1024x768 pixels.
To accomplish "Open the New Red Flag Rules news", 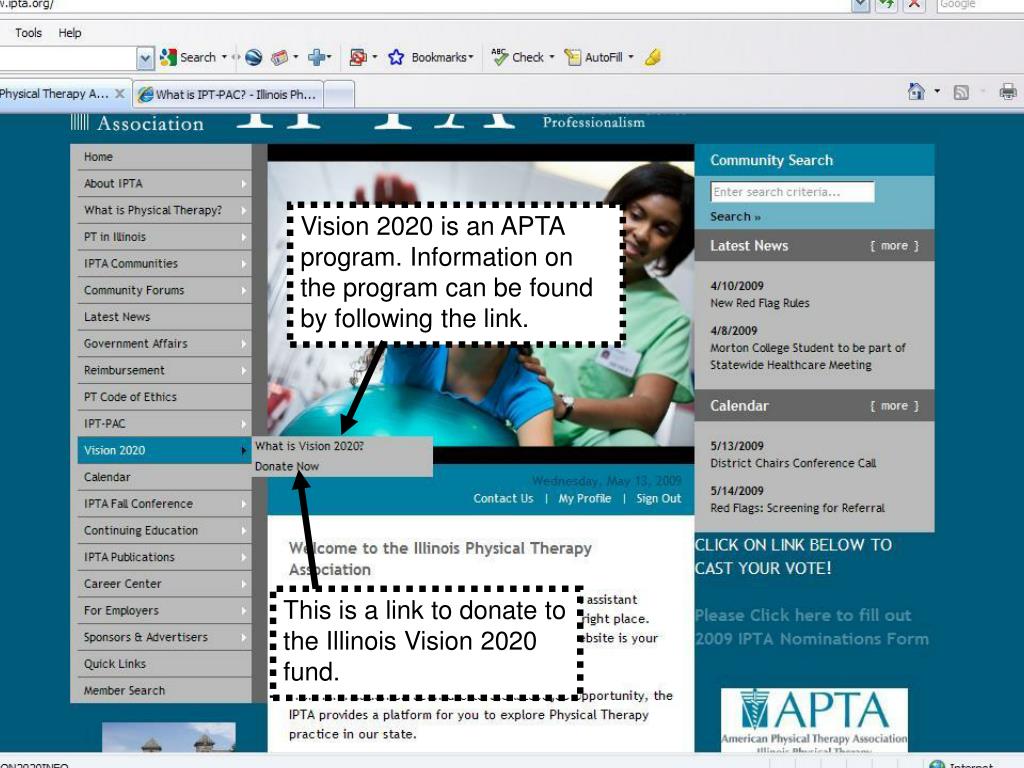I will pos(760,303).
